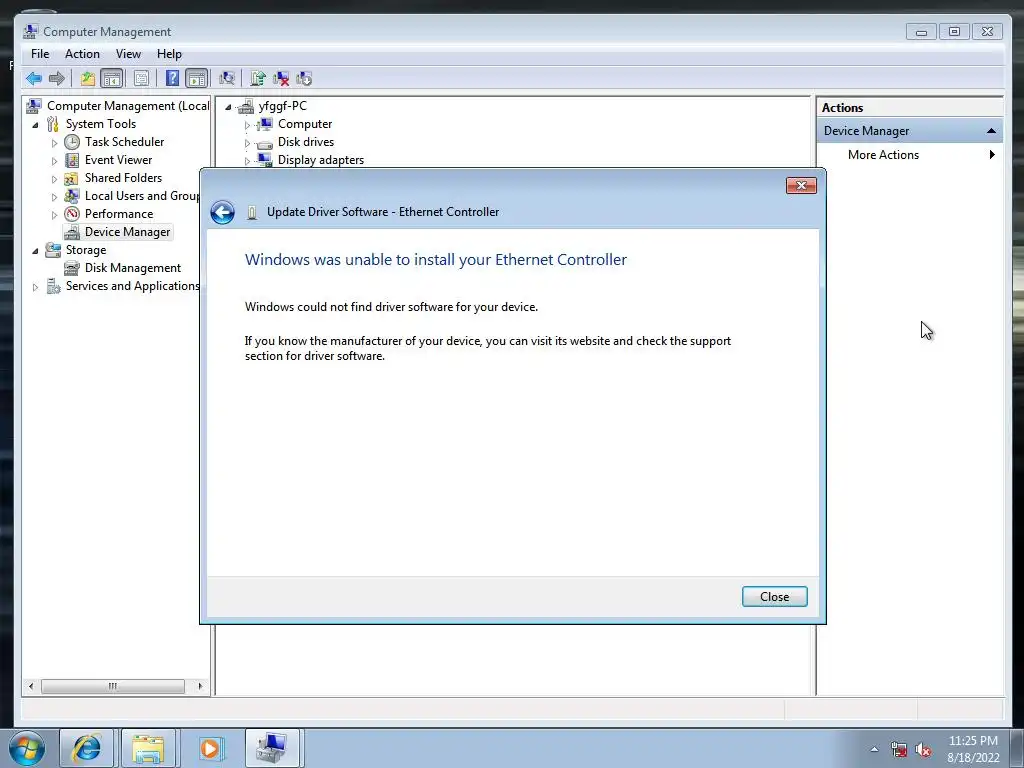Expand the Disk drives device category
This screenshot has height=768, width=1024.
(247, 142)
